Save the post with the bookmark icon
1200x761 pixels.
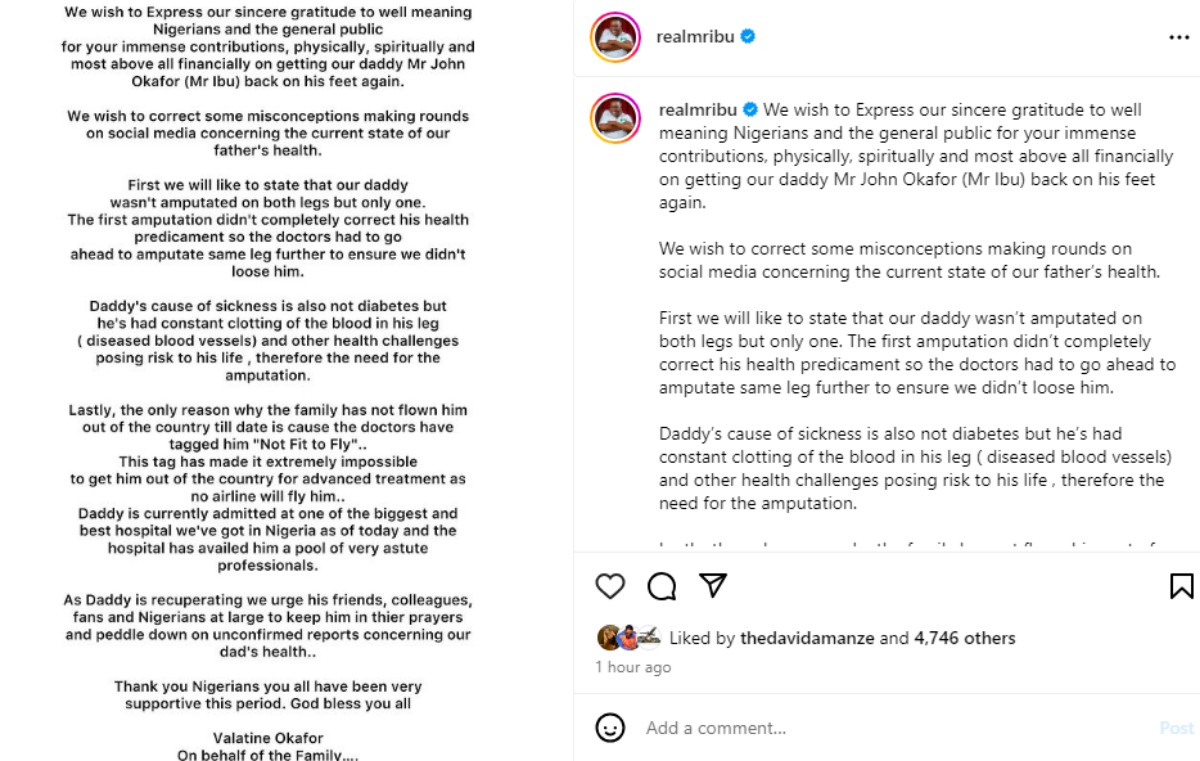1181,586
